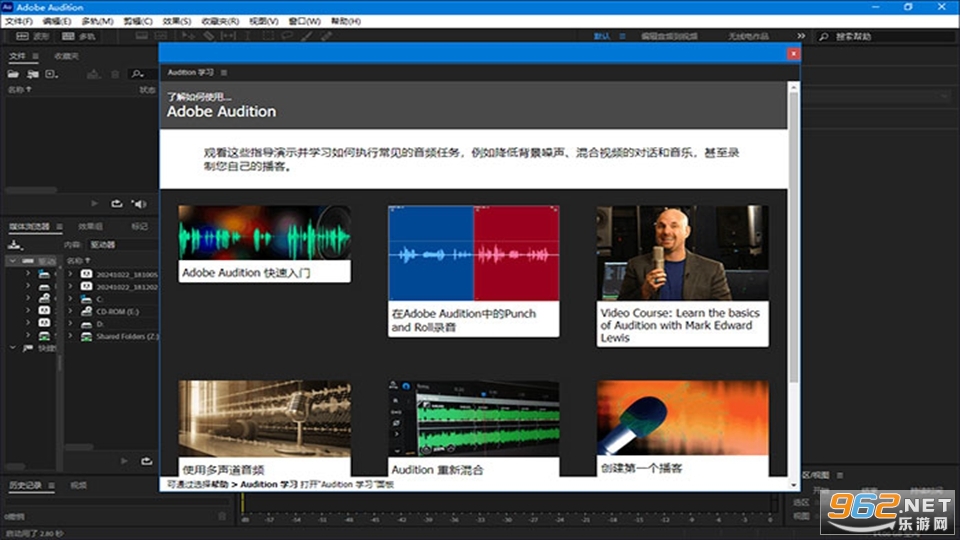Image resolution: width=960 pixels, height=540 pixels.
Task: Open the 帮助(H) menu
Action: pos(346,21)
